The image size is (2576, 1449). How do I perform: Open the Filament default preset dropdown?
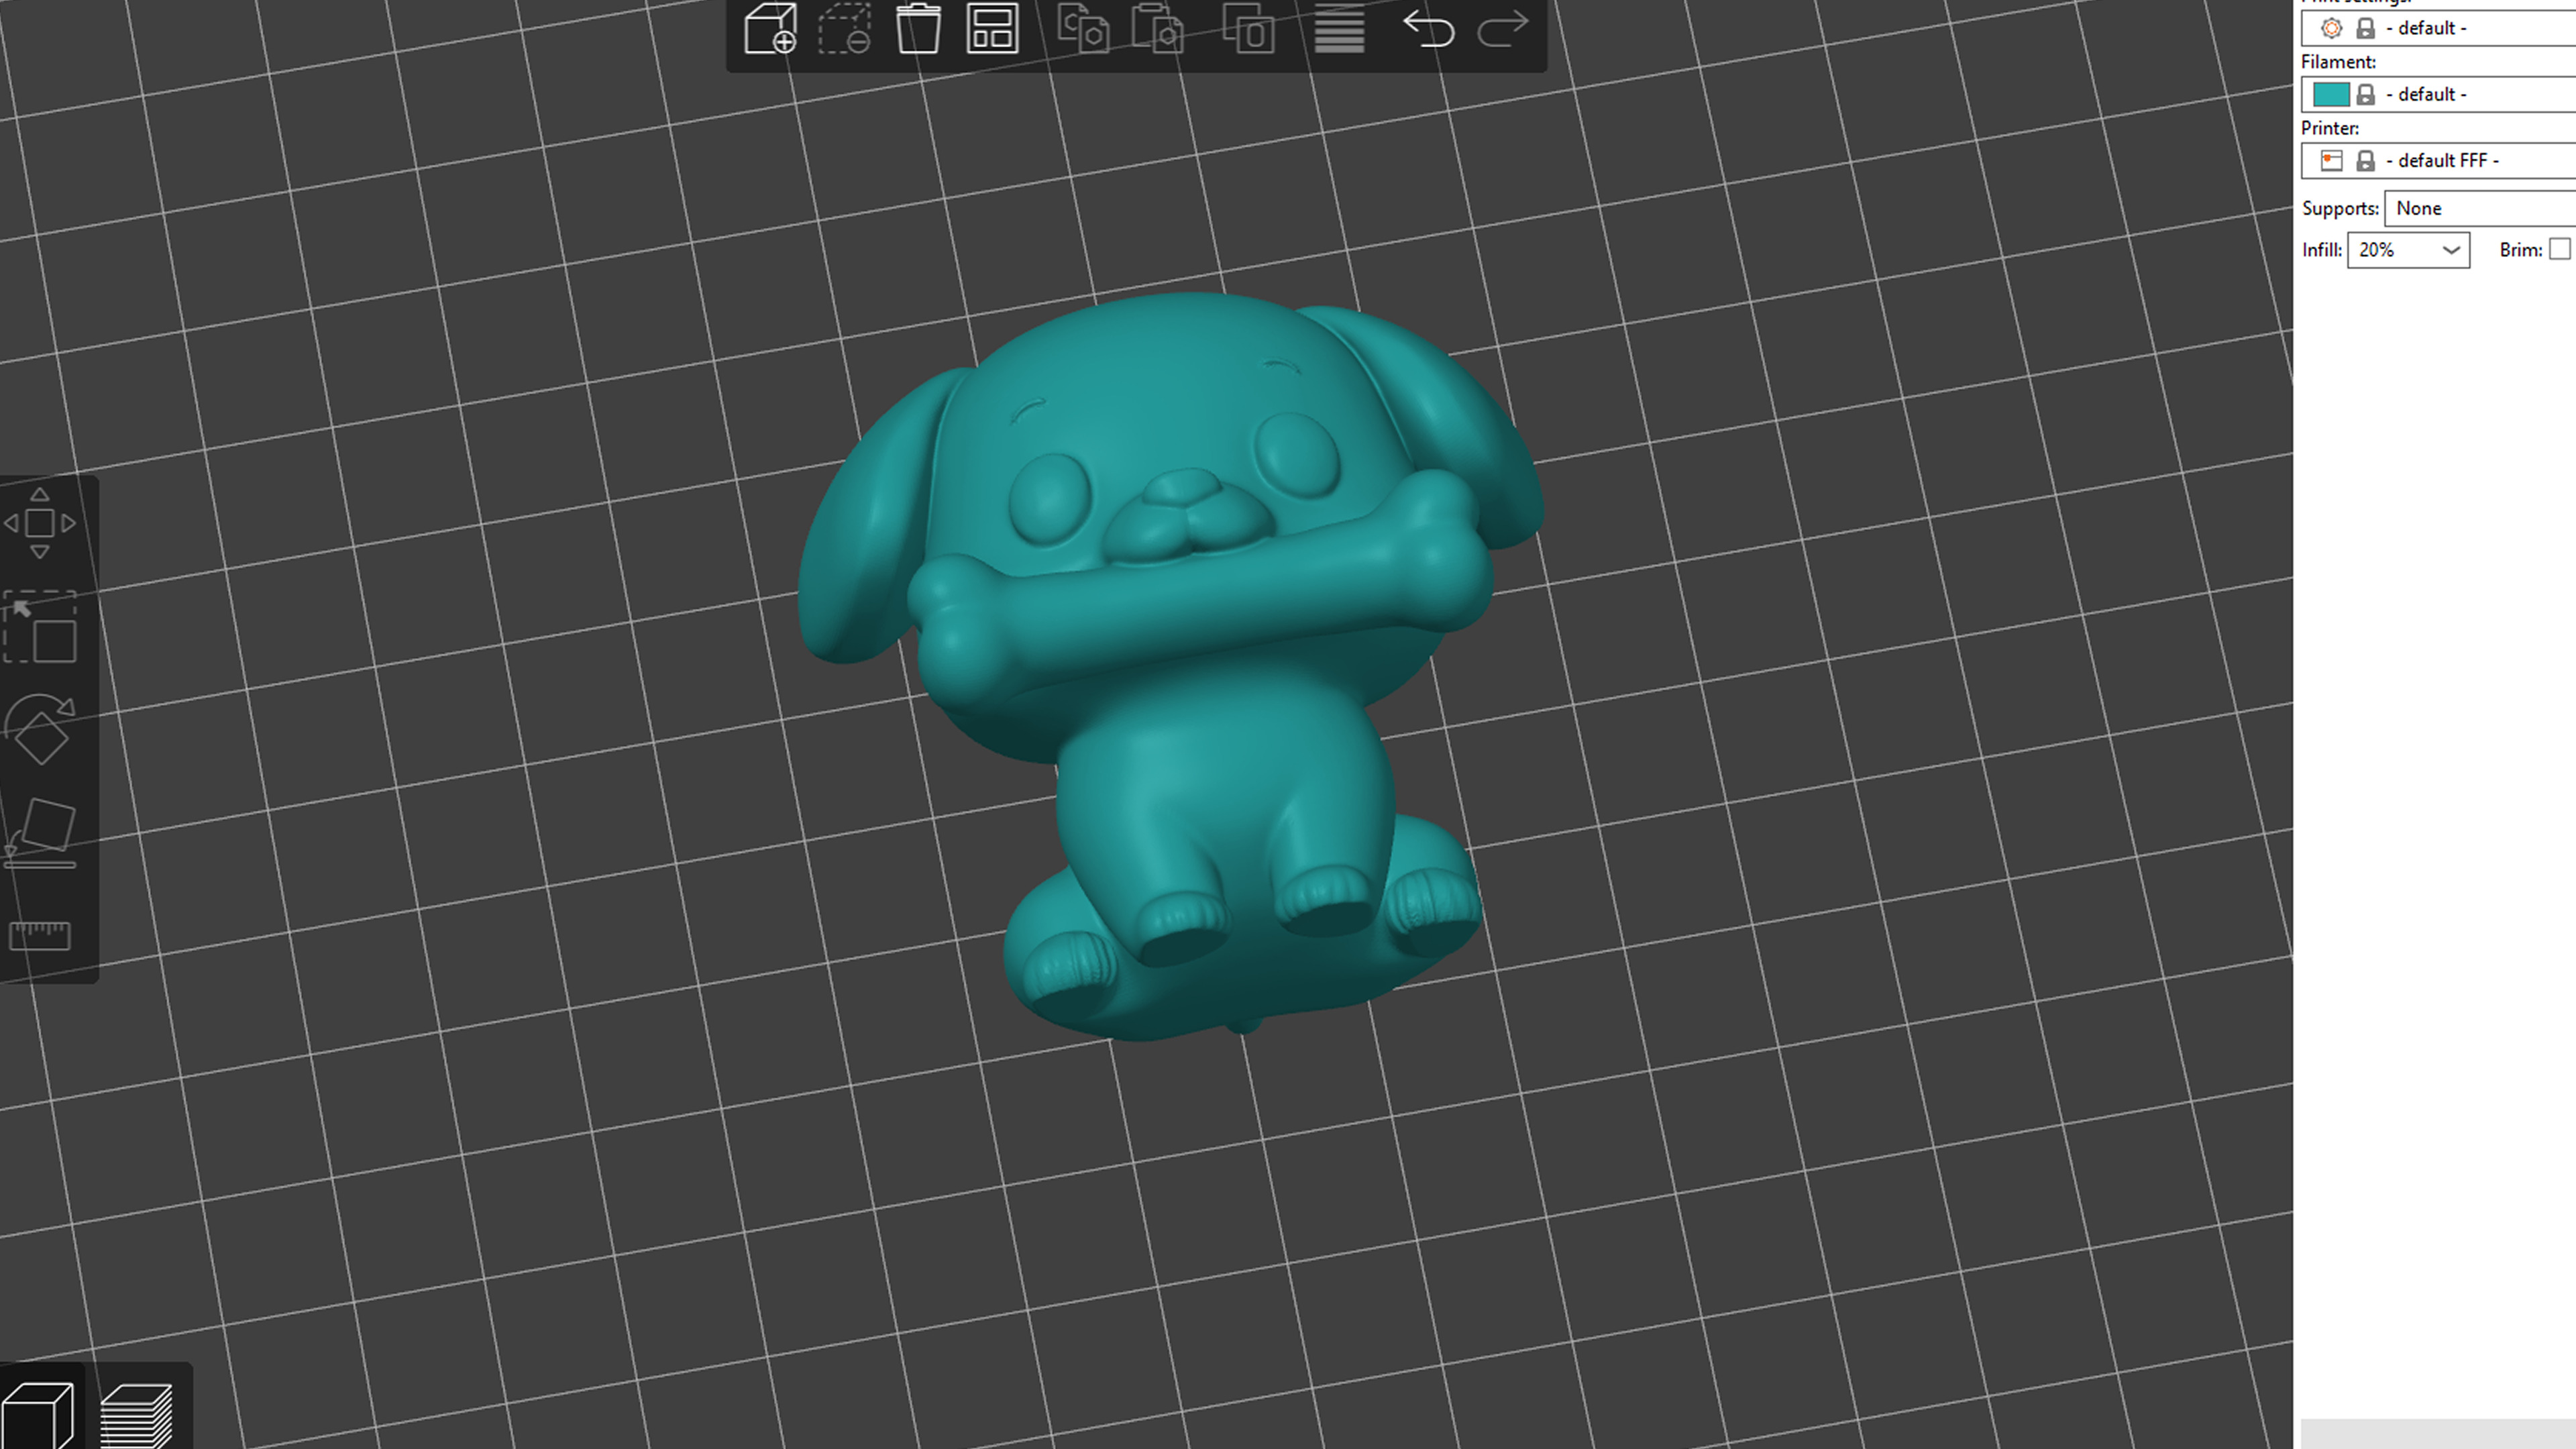(x=2438, y=94)
